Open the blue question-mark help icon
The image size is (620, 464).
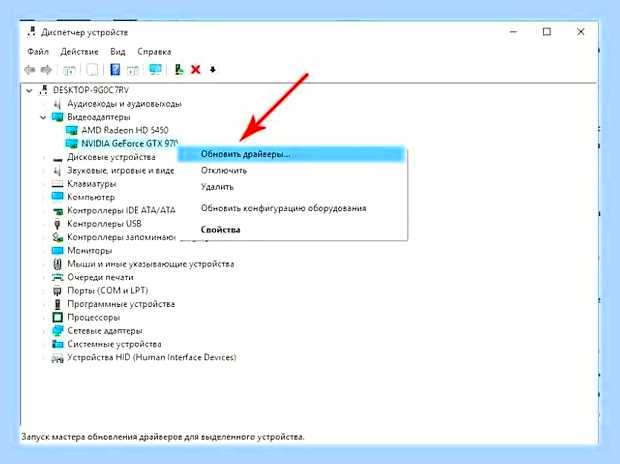(x=115, y=70)
